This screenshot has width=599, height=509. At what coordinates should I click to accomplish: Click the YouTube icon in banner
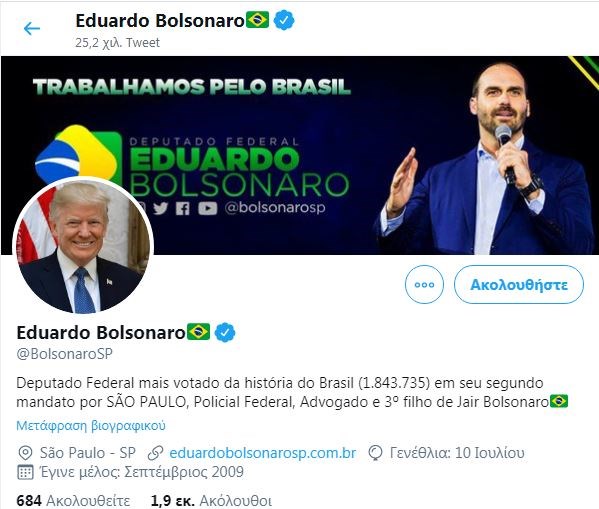pyautogui.click(x=207, y=208)
